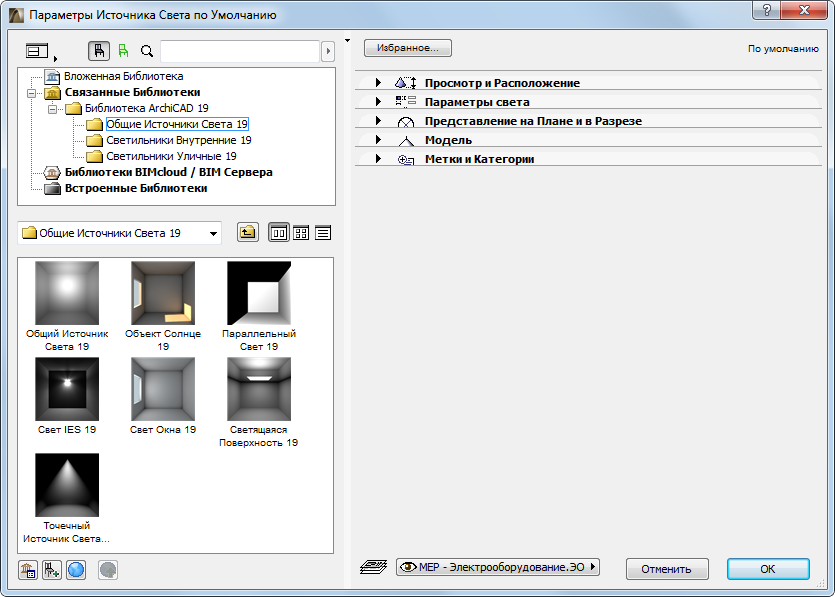The height and width of the screenshot is (597, 835).
Task: Click the layers icon at bottom
Action: 373,567
